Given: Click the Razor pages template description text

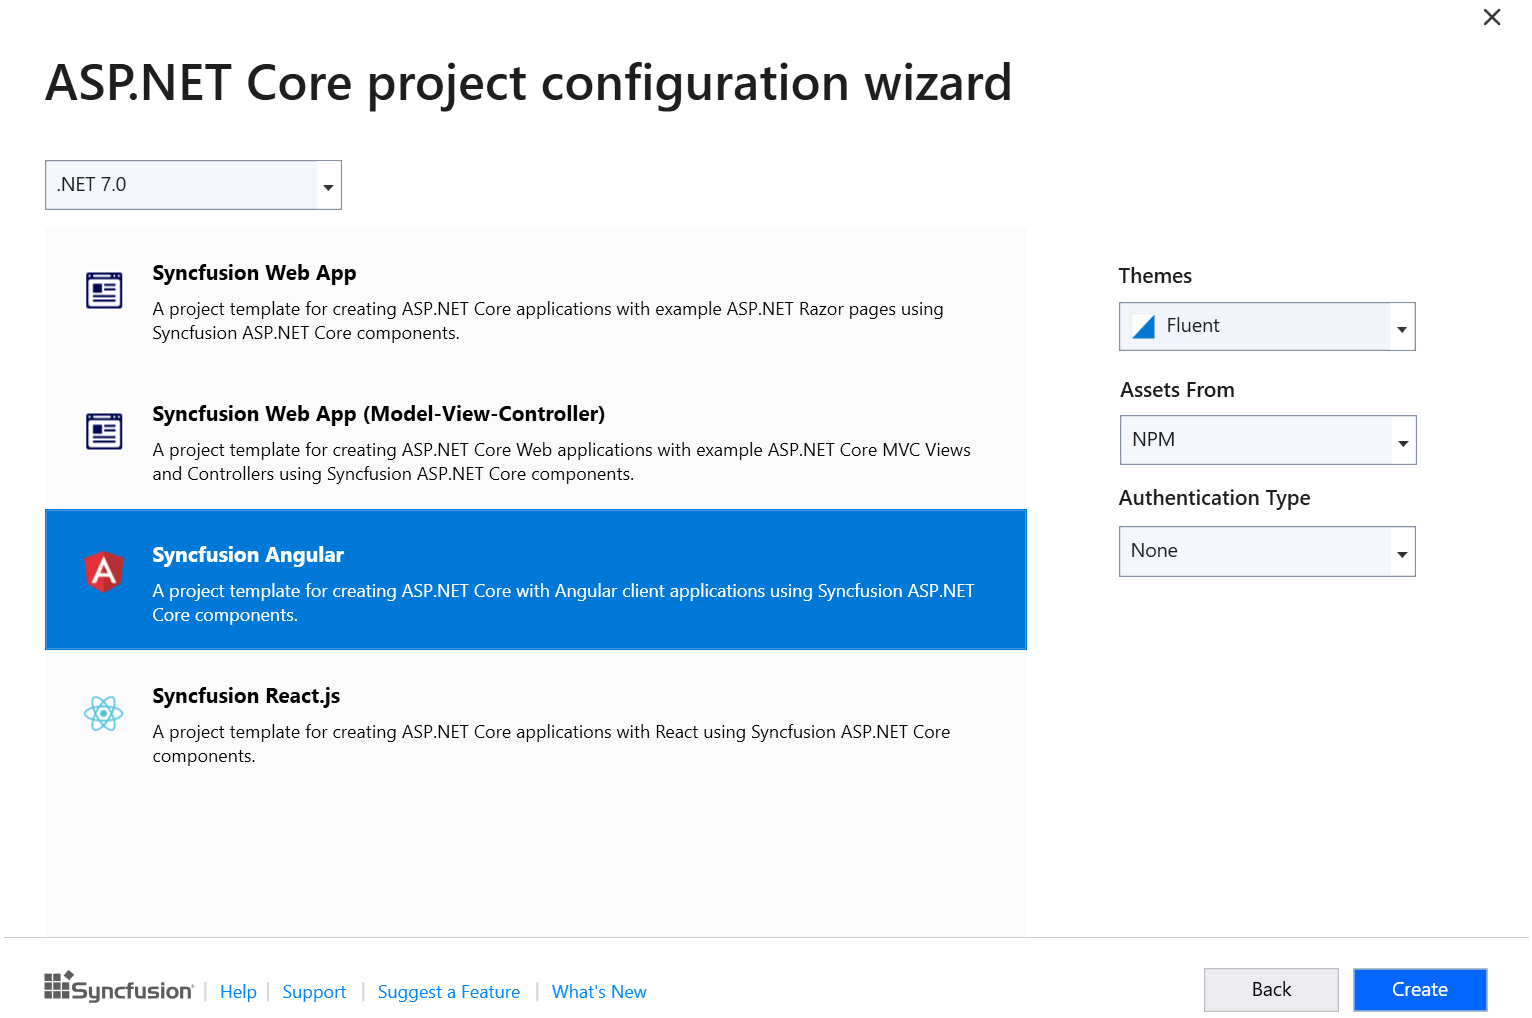Looking at the screenshot, I should coord(548,321).
